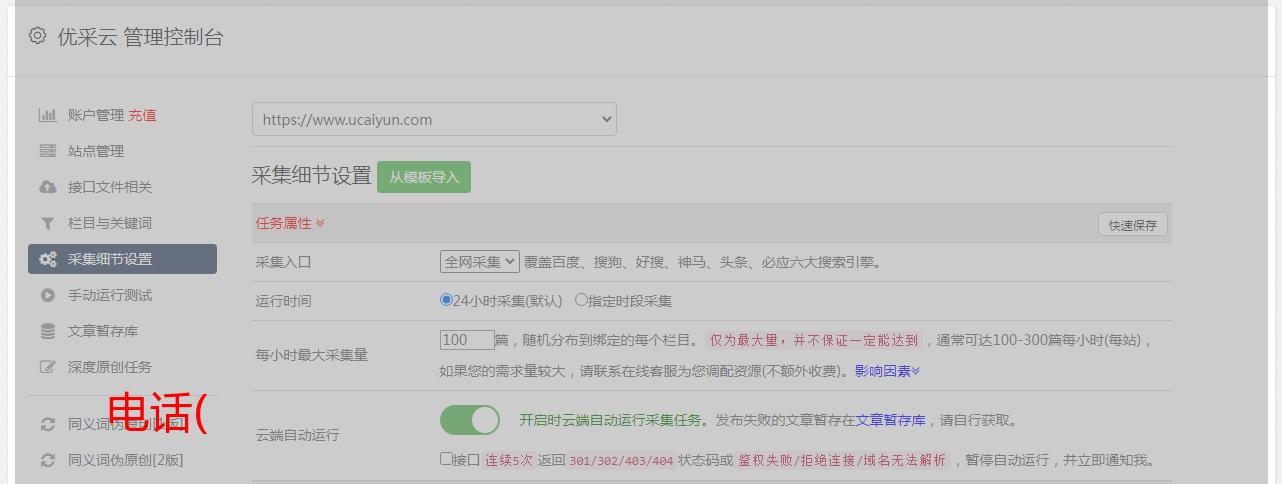
Task: Click the 每小时最大采集量 label
Action: (x=312, y=355)
